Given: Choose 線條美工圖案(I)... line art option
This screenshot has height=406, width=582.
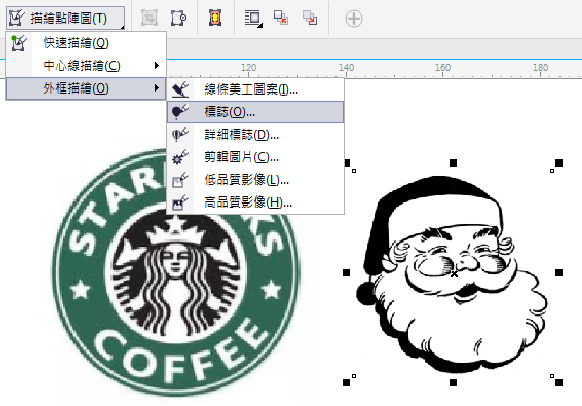Looking at the screenshot, I should (255, 89).
